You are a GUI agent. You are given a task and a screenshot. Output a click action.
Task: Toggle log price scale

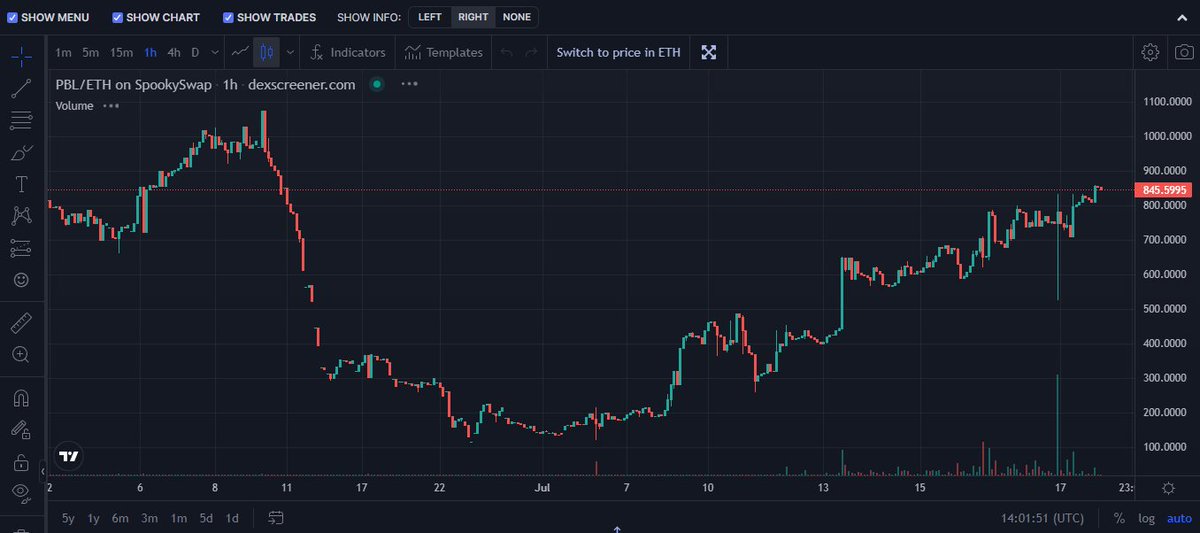coord(1146,518)
